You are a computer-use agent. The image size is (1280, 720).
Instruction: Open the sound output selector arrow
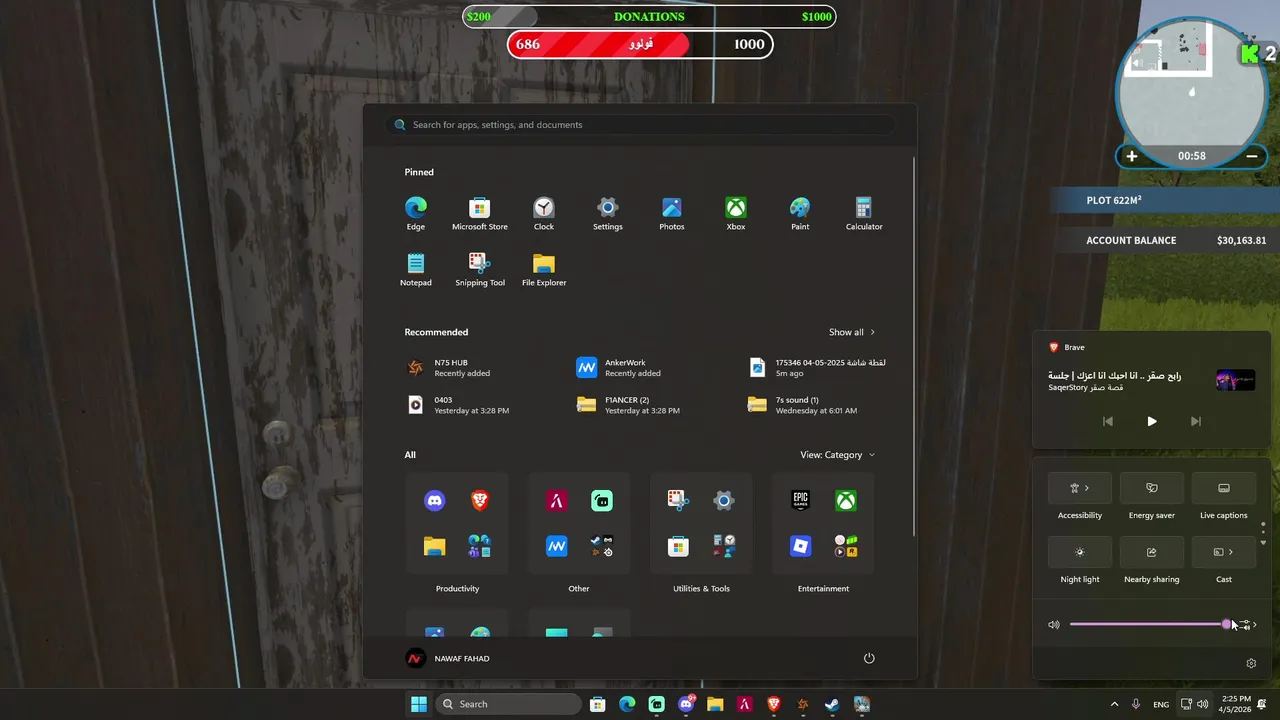tap(1250, 625)
